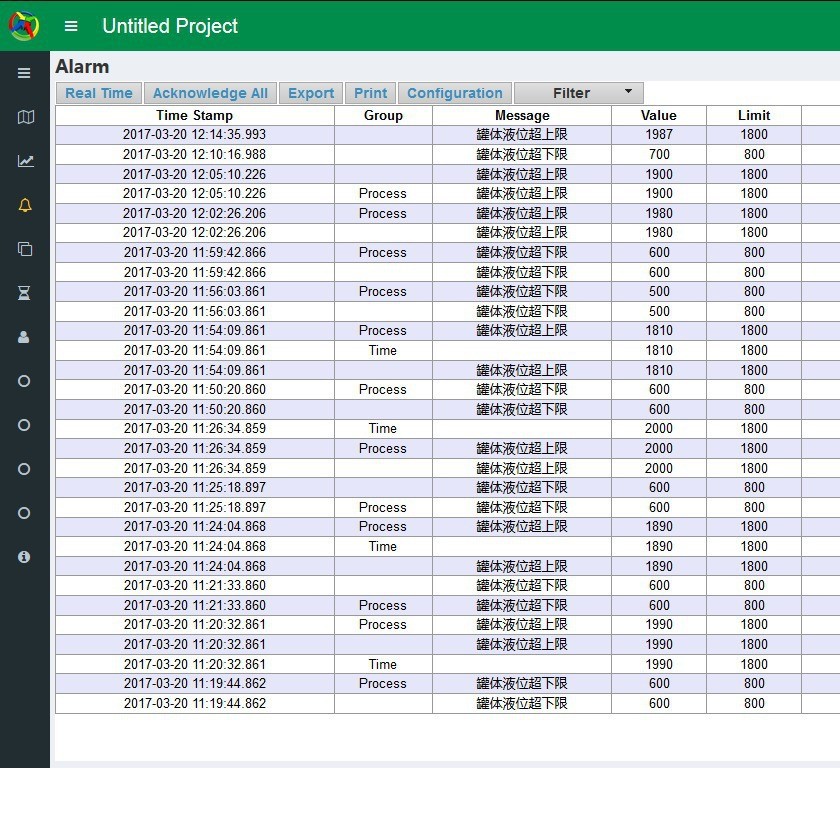The width and height of the screenshot is (840, 840).
Task: Select the alarm bell icon in sidebar
Action: pos(25,205)
